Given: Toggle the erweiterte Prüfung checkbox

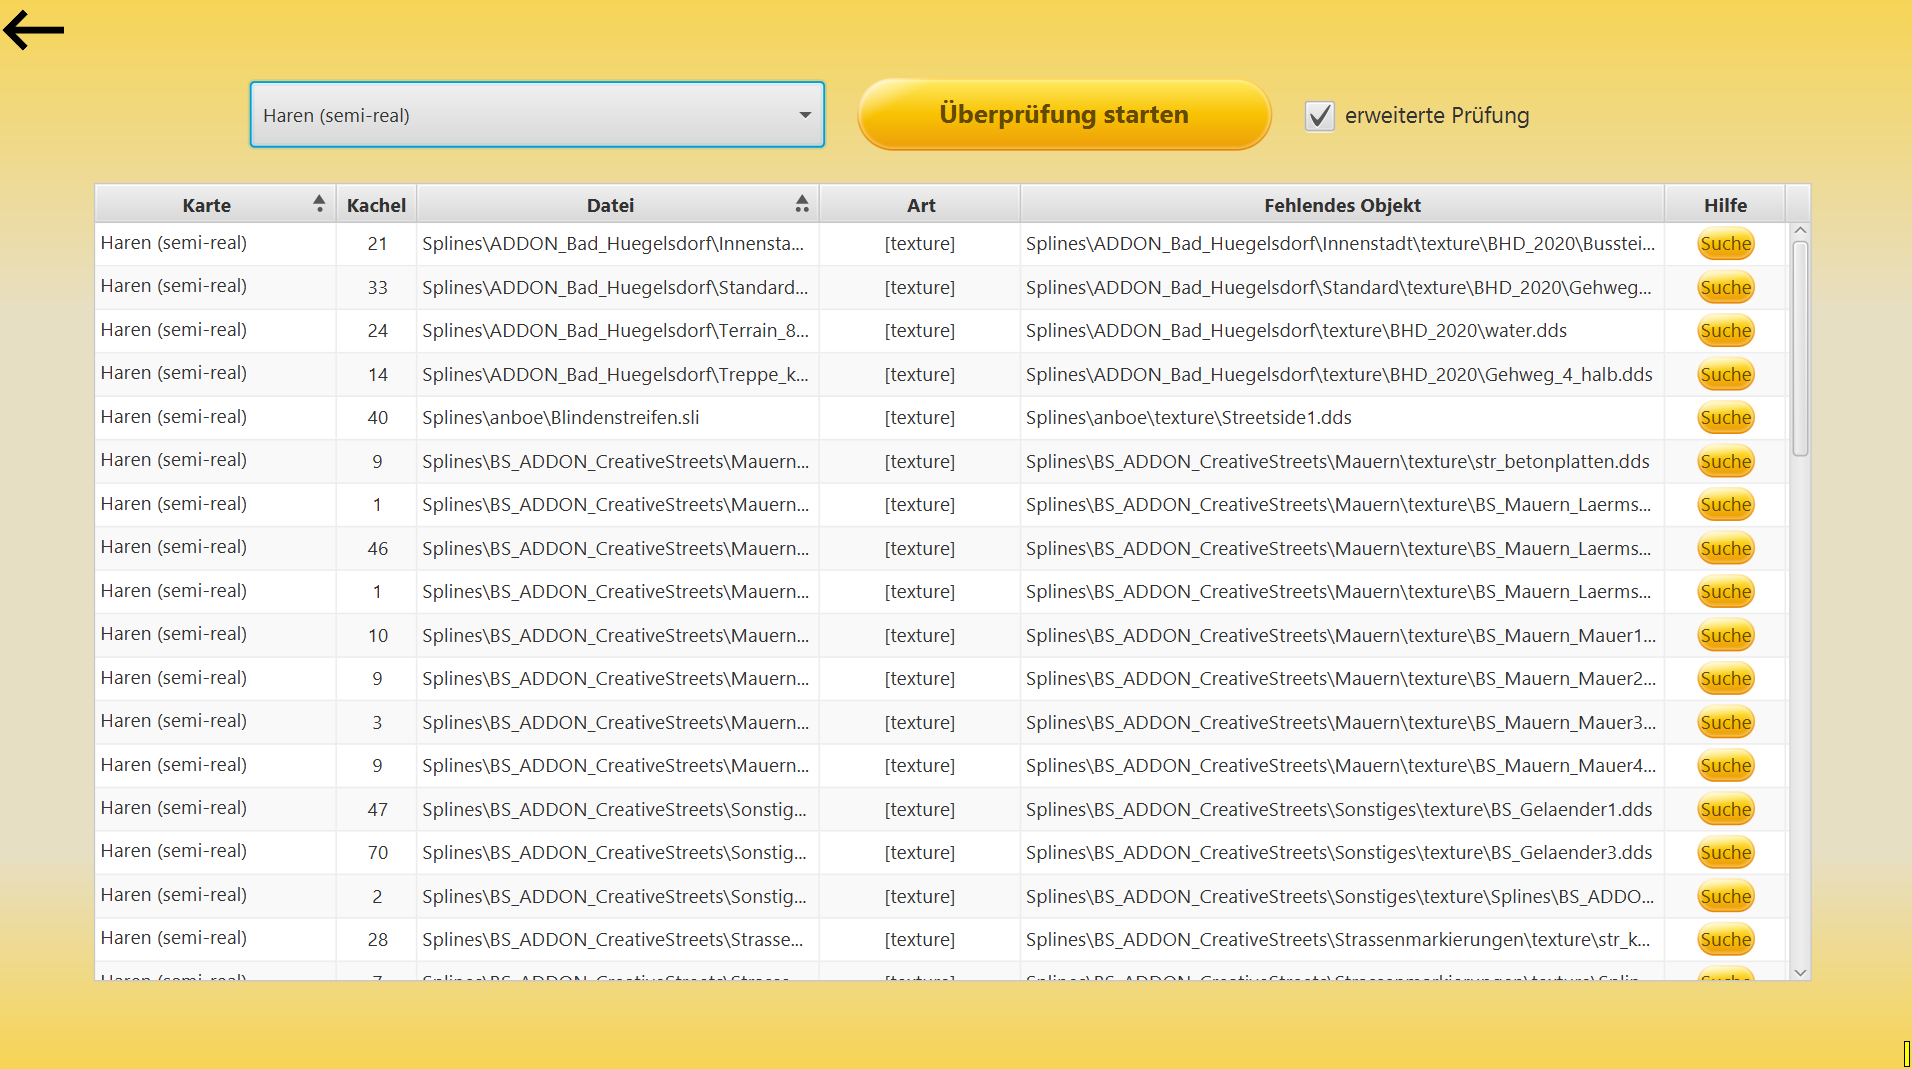Looking at the screenshot, I should (x=1319, y=116).
